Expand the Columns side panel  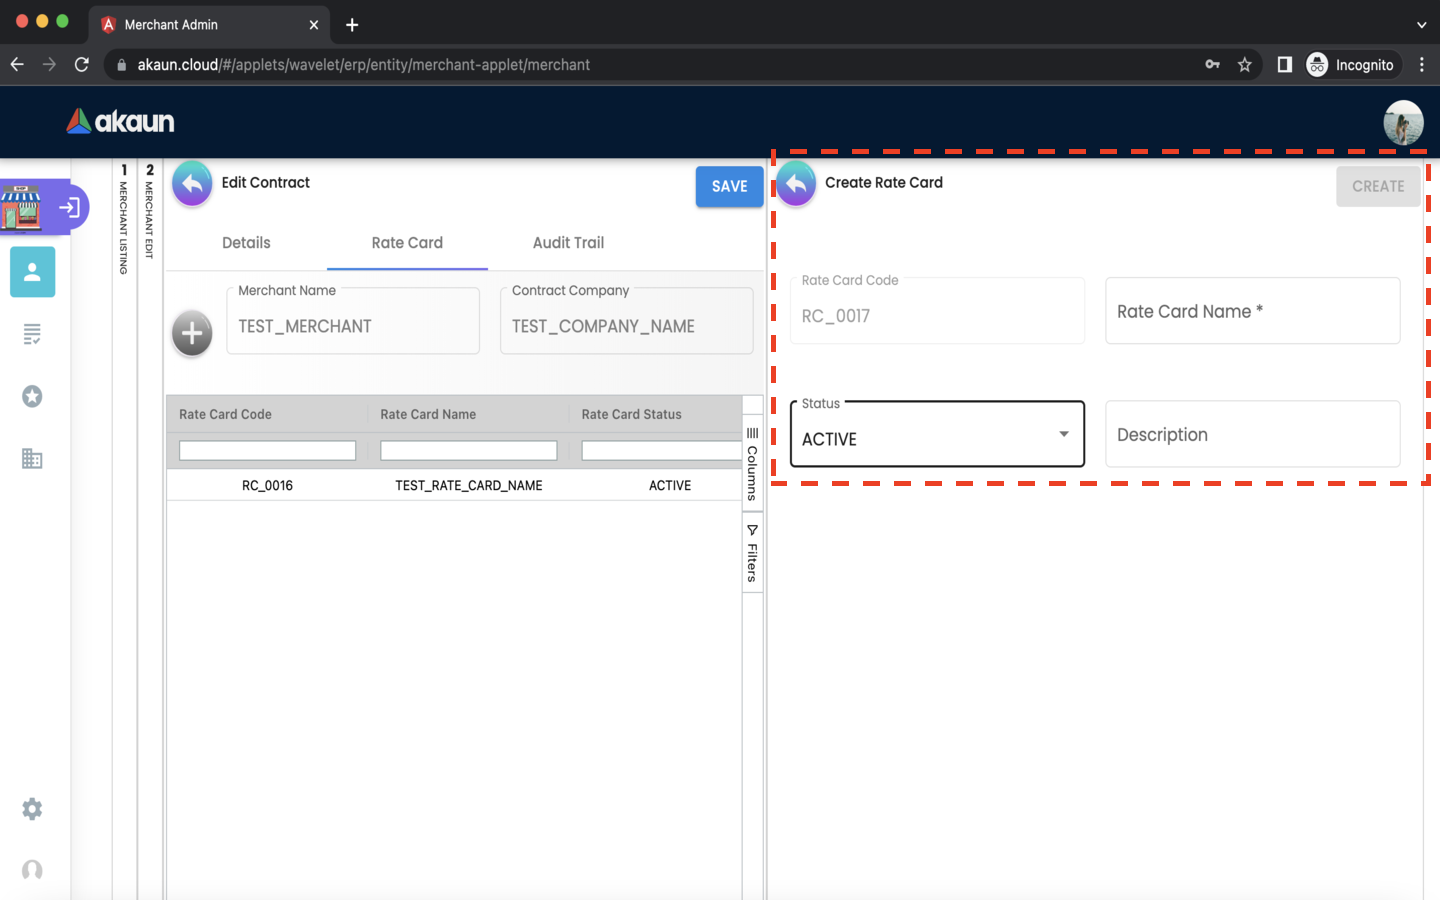coord(752,464)
